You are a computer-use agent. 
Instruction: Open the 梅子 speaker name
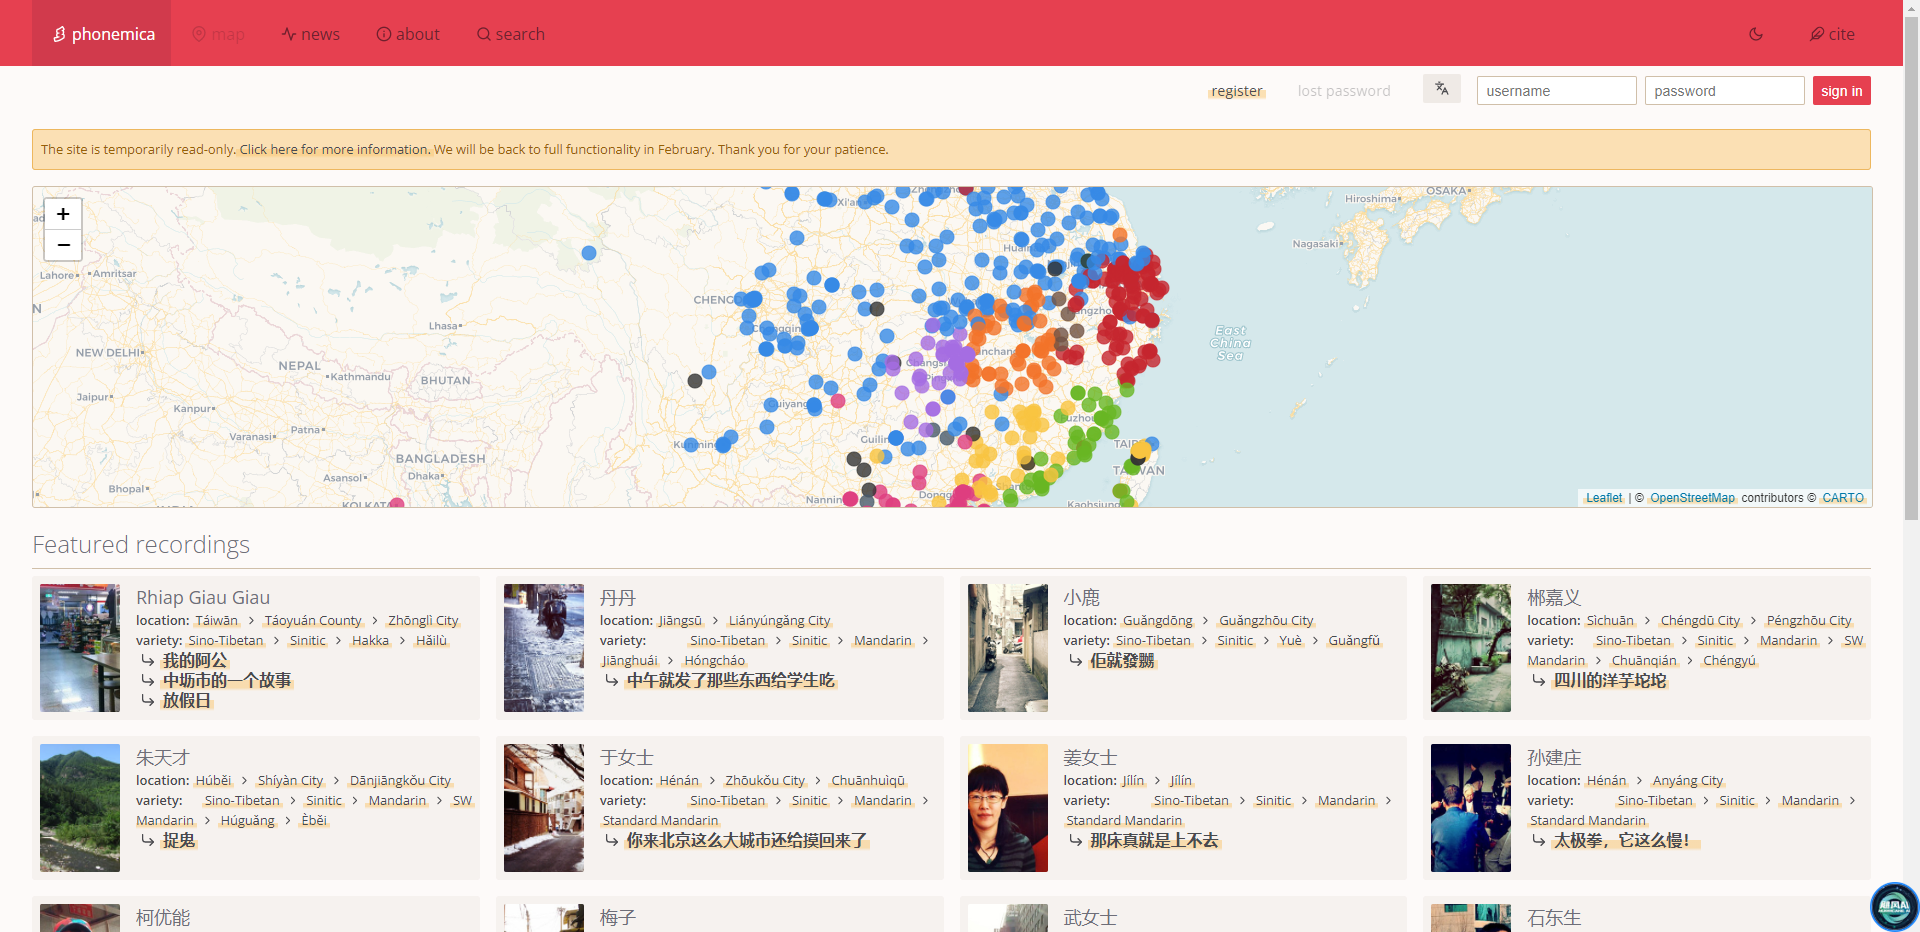coord(618,918)
